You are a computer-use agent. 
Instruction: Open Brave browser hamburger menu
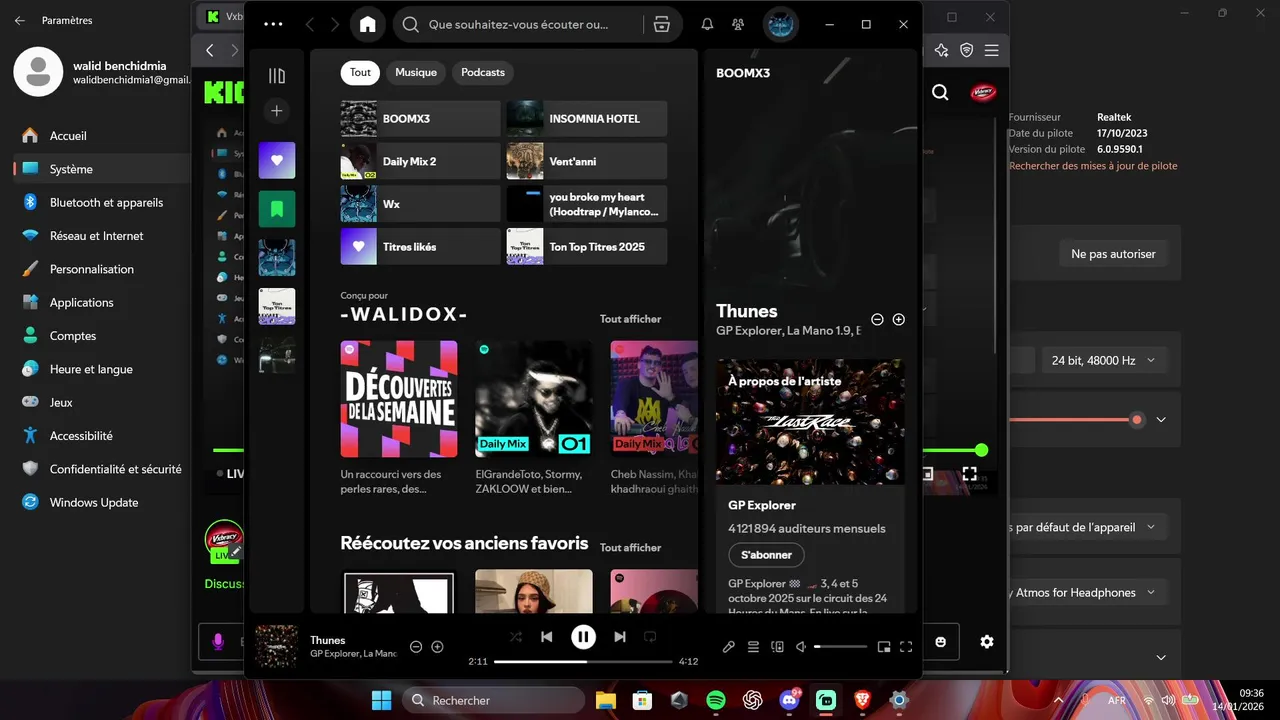[991, 50]
